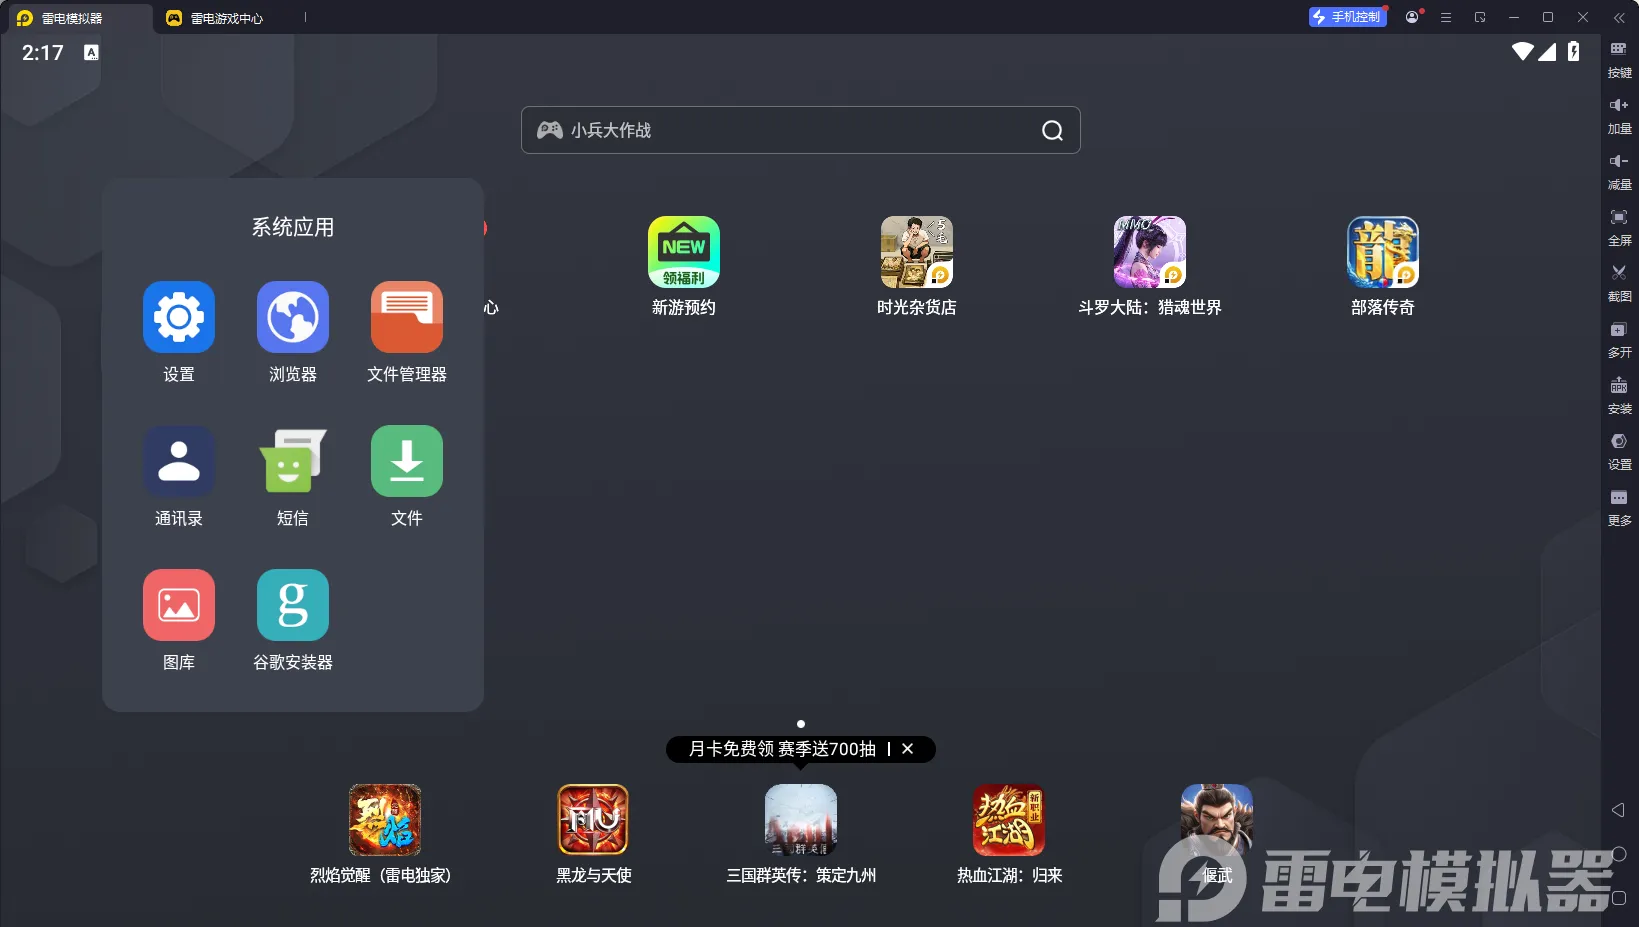Click the Android back triangle button

point(1619,810)
